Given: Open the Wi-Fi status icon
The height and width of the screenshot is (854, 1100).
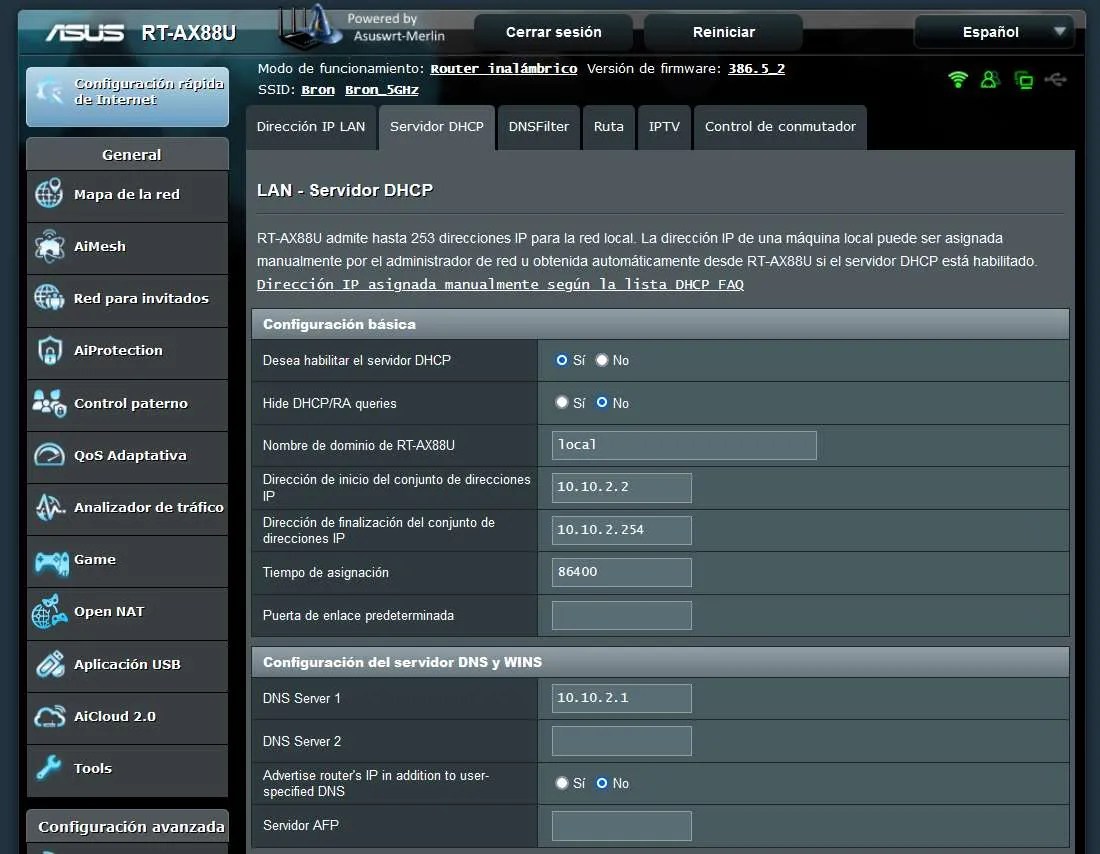Looking at the screenshot, I should click(958, 79).
